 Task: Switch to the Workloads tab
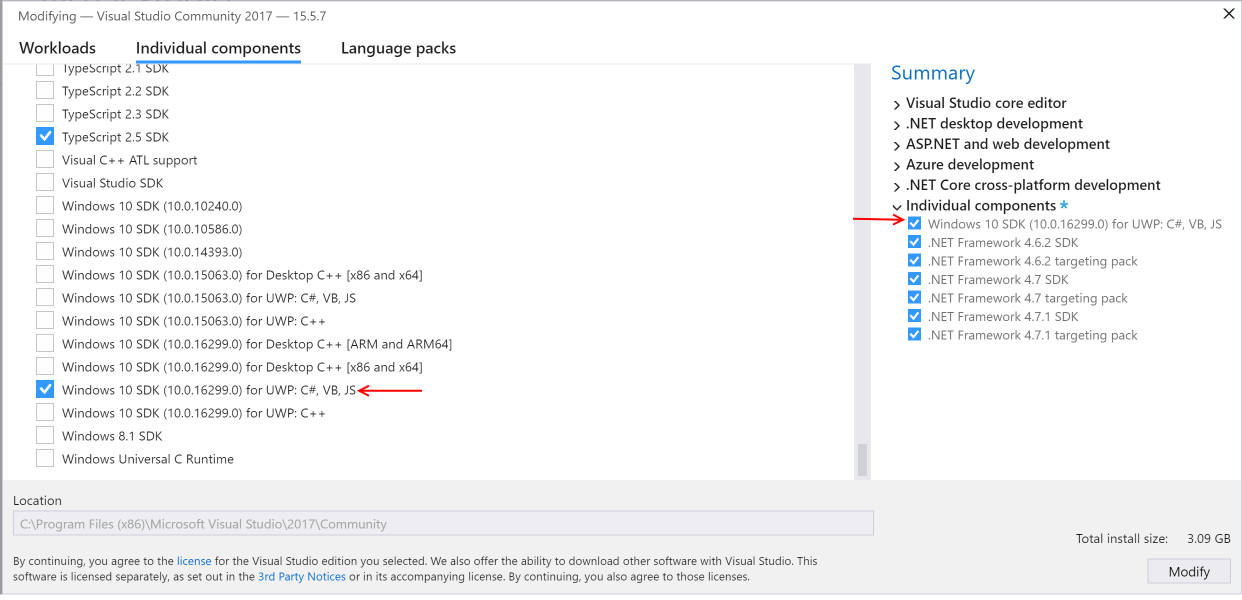click(x=57, y=48)
